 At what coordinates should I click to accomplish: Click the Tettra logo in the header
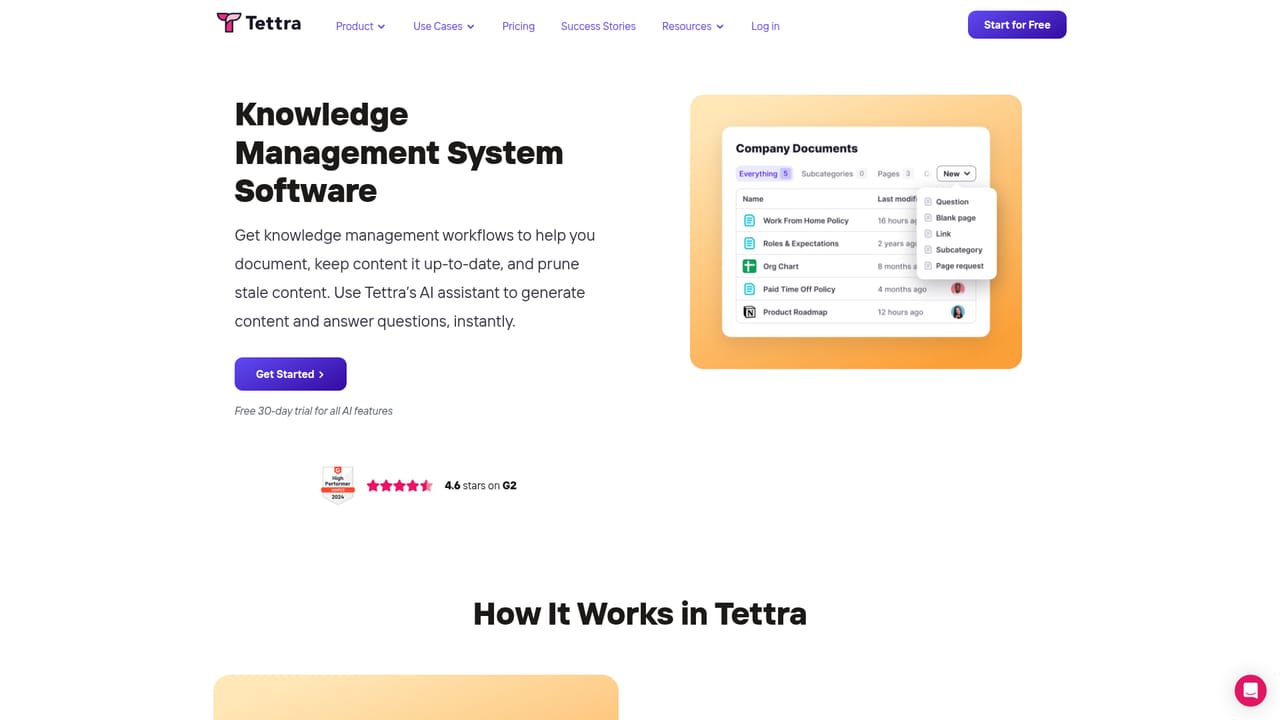point(258,23)
